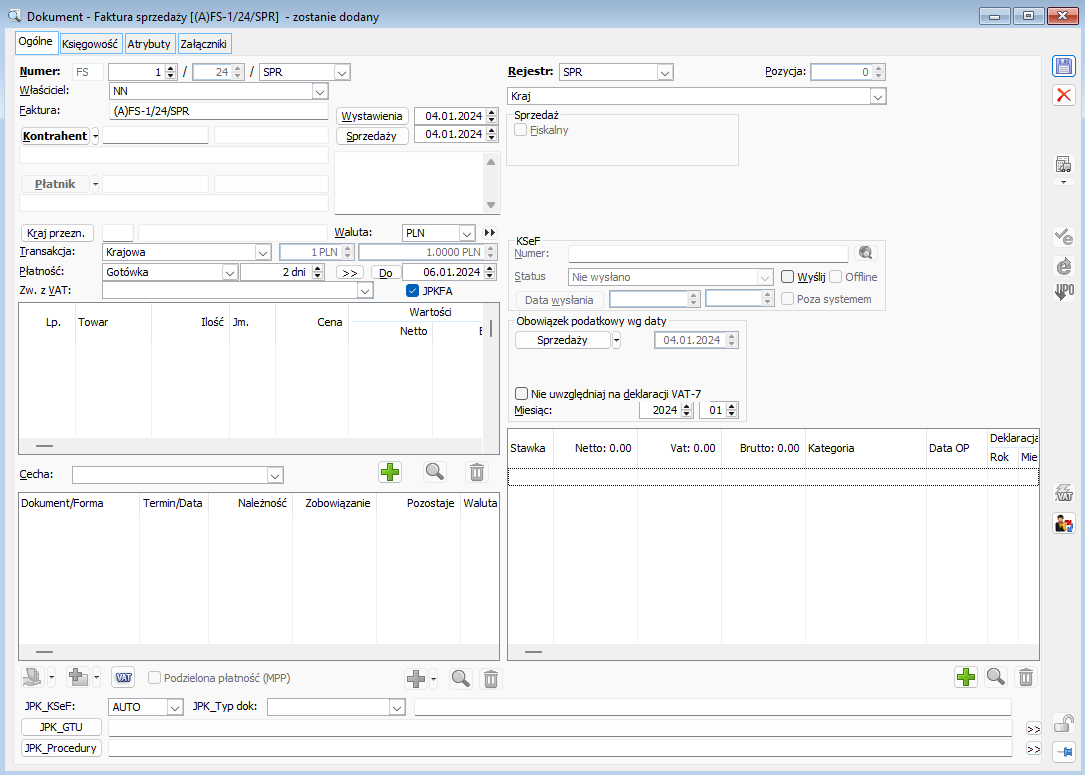Click the Sprzedaży date button near Wystawienia
1085x775 pixels.
pos(372,136)
